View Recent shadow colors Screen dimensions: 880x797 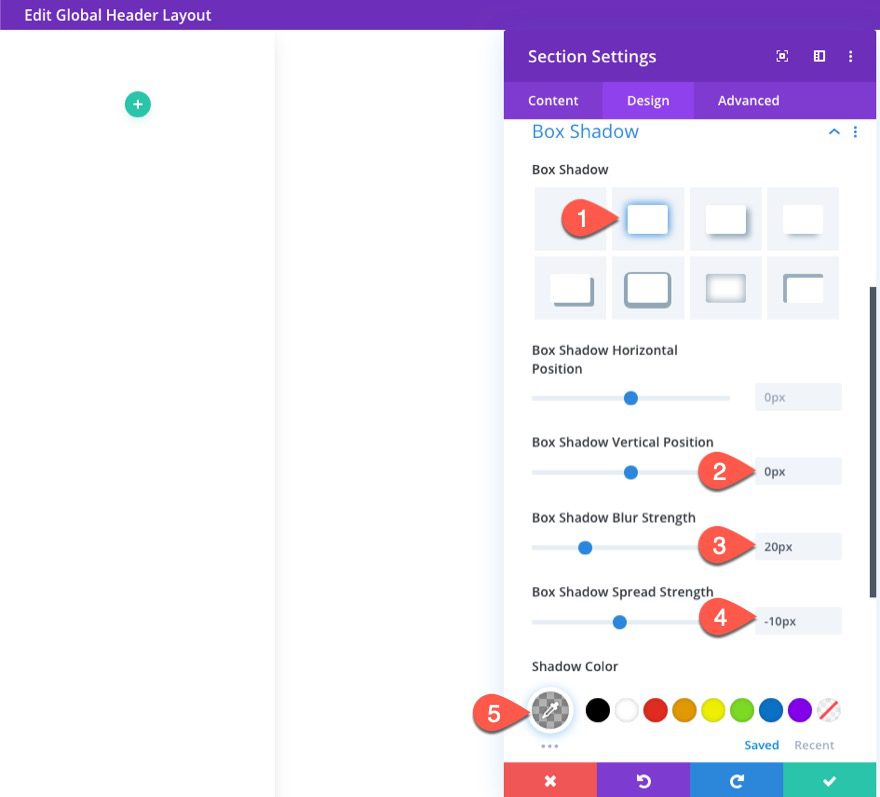814,744
